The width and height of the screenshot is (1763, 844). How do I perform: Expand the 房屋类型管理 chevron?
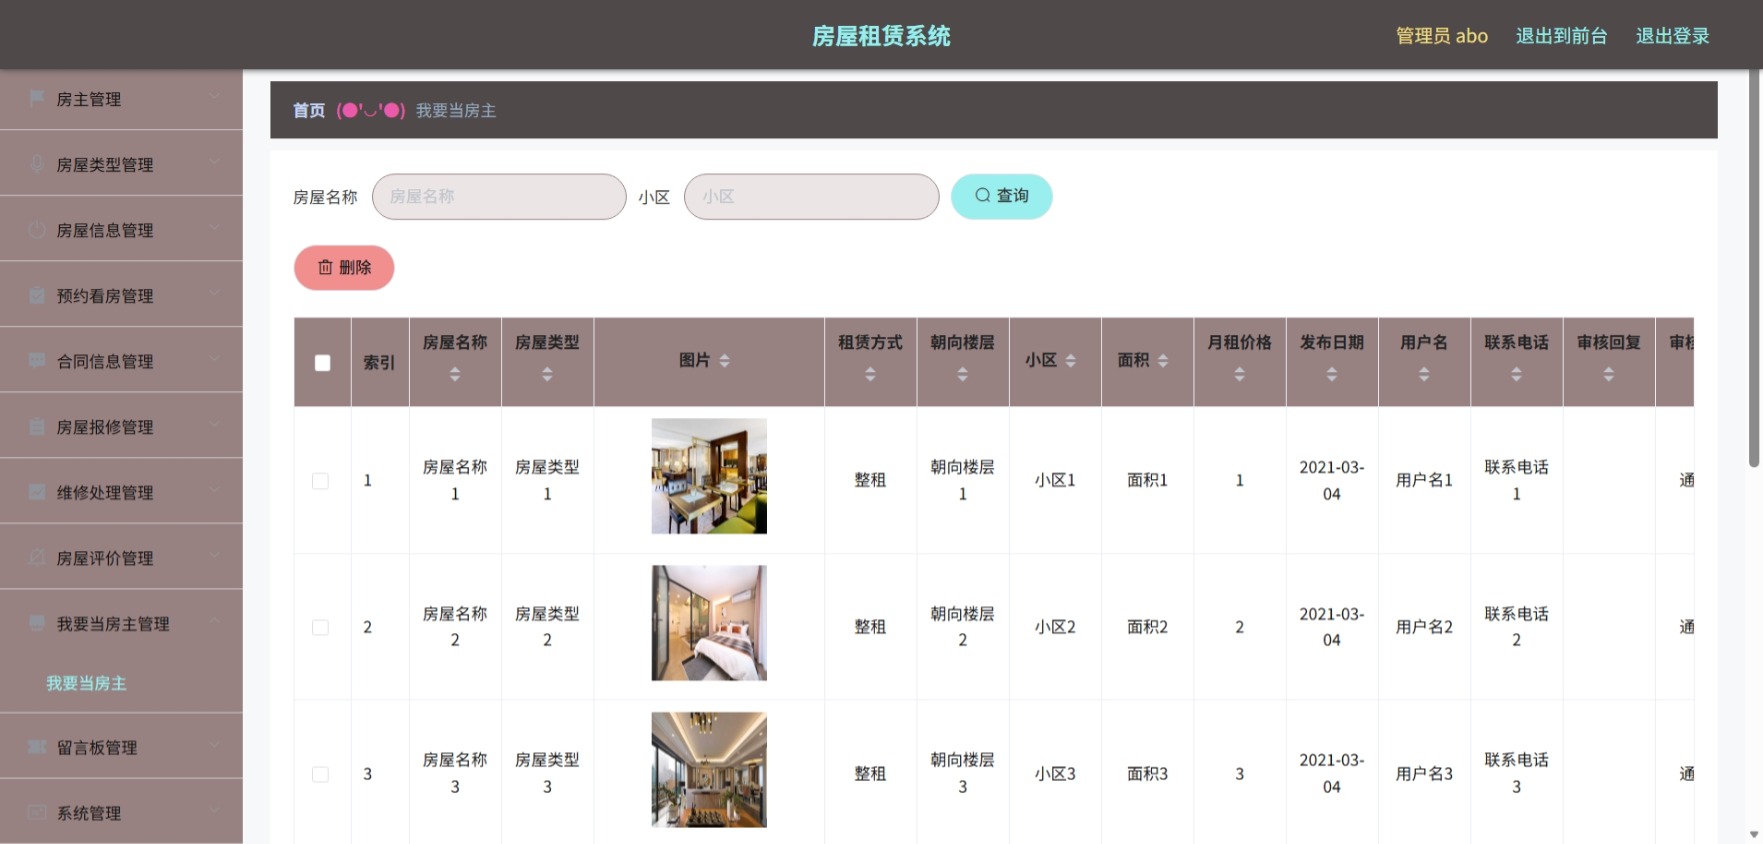pos(214,162)
